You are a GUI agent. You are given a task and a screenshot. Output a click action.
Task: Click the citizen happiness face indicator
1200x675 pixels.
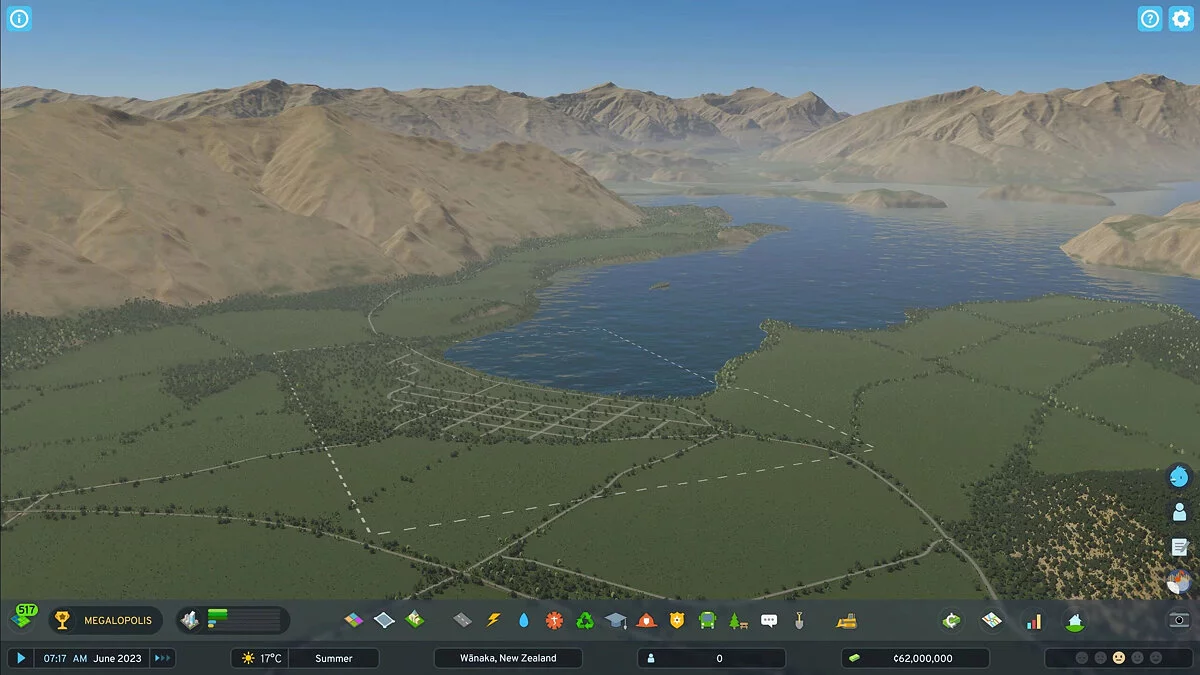[x=1119, y=658]
